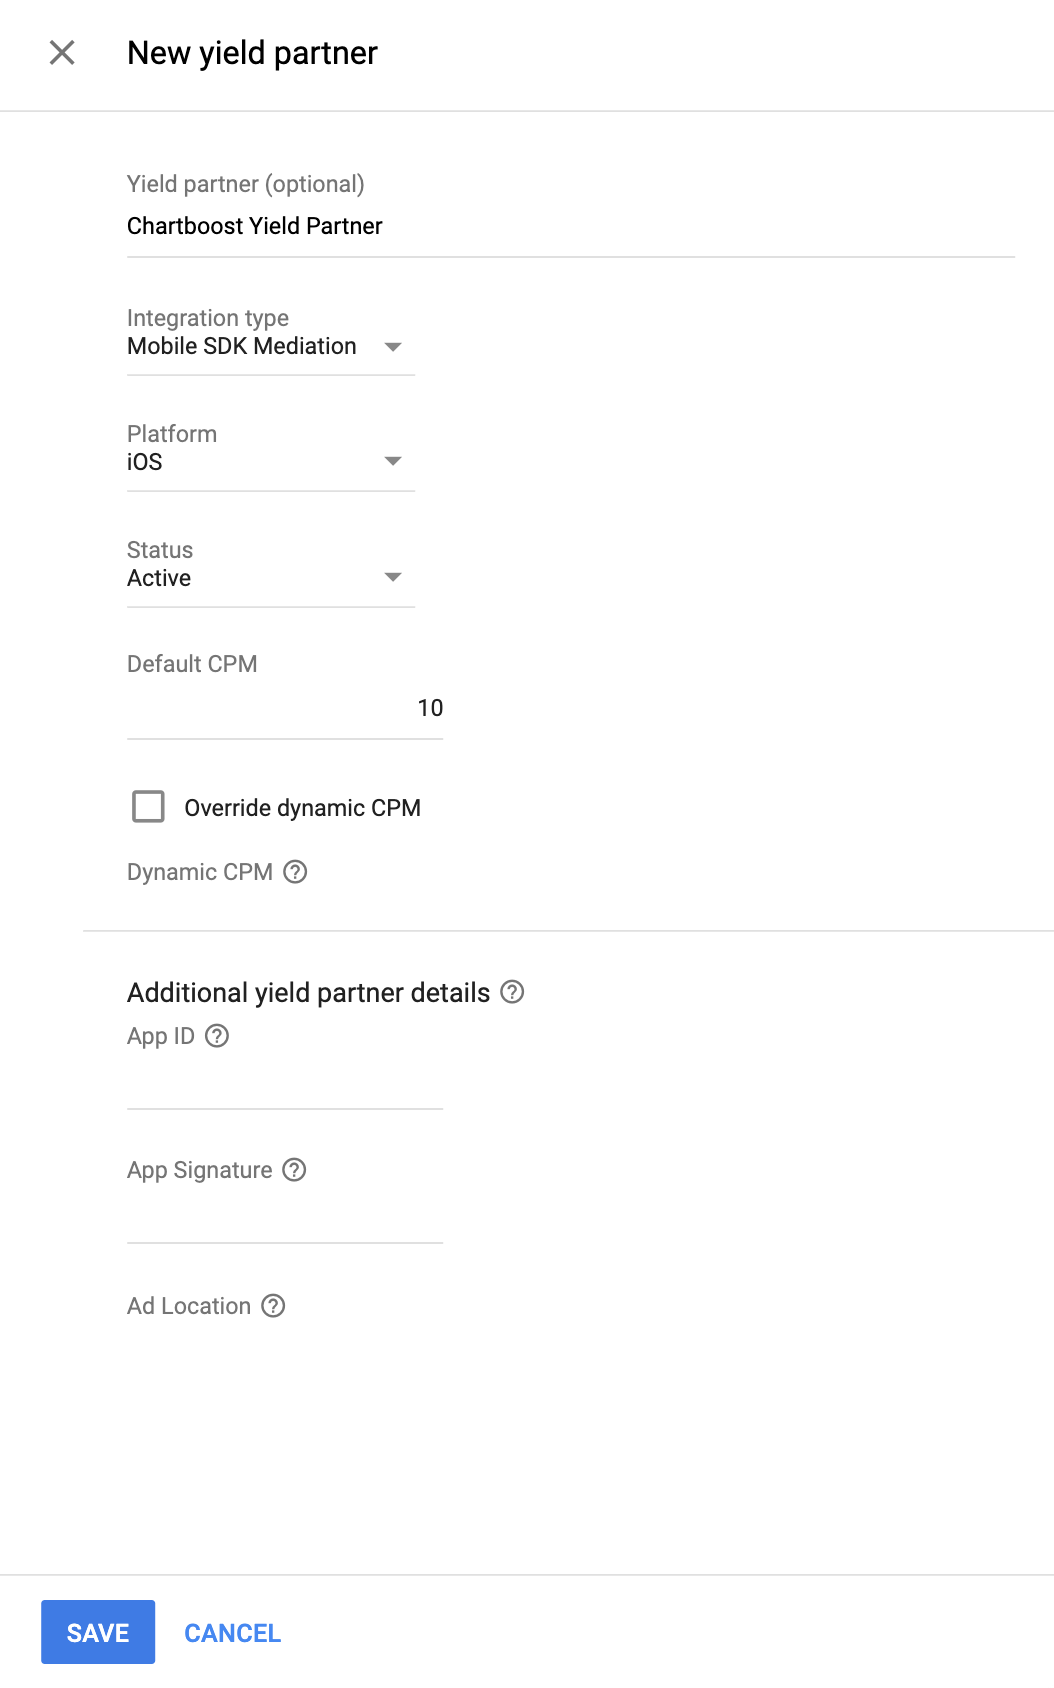Expand the Integration type dropdown arrow

tap(393, 347)
